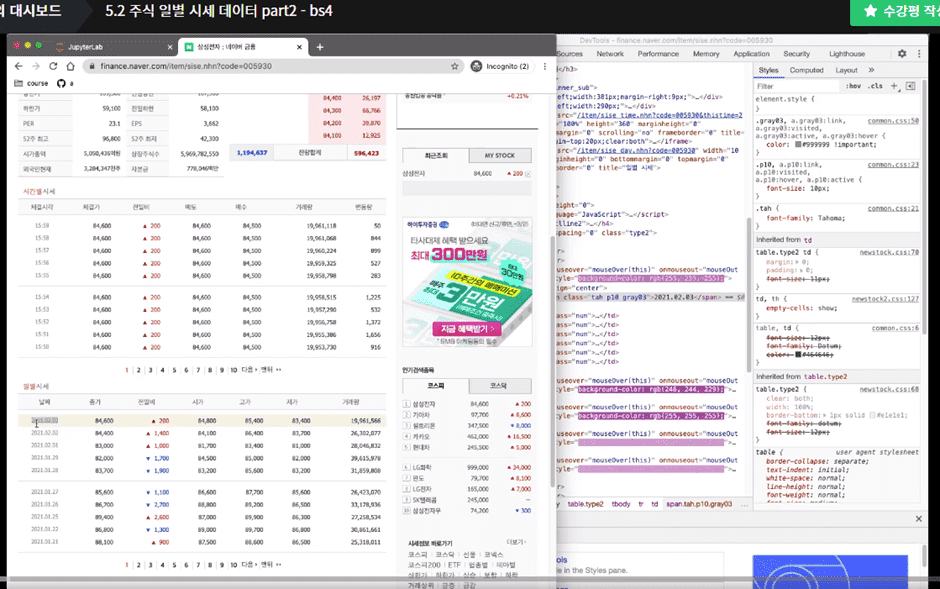Switch to the JupyterLab tab

tap(114, 47)
